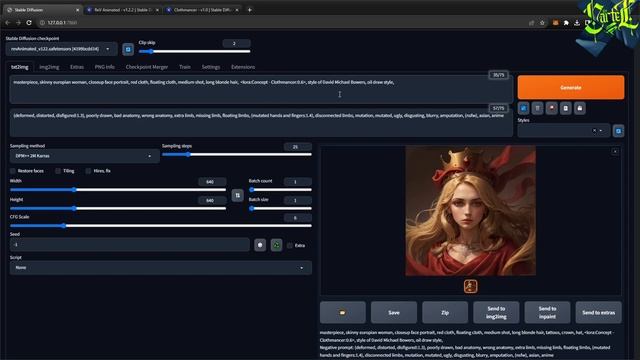Adjust the Height slider
This screenshot has width=640, height=360.
[x=118, y=208]
